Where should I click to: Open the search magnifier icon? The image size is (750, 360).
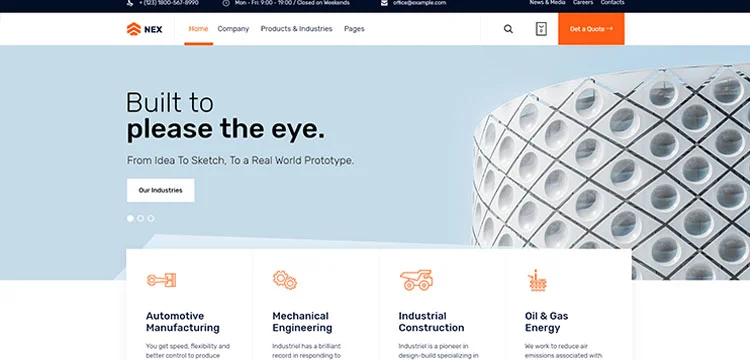point(508,29)
